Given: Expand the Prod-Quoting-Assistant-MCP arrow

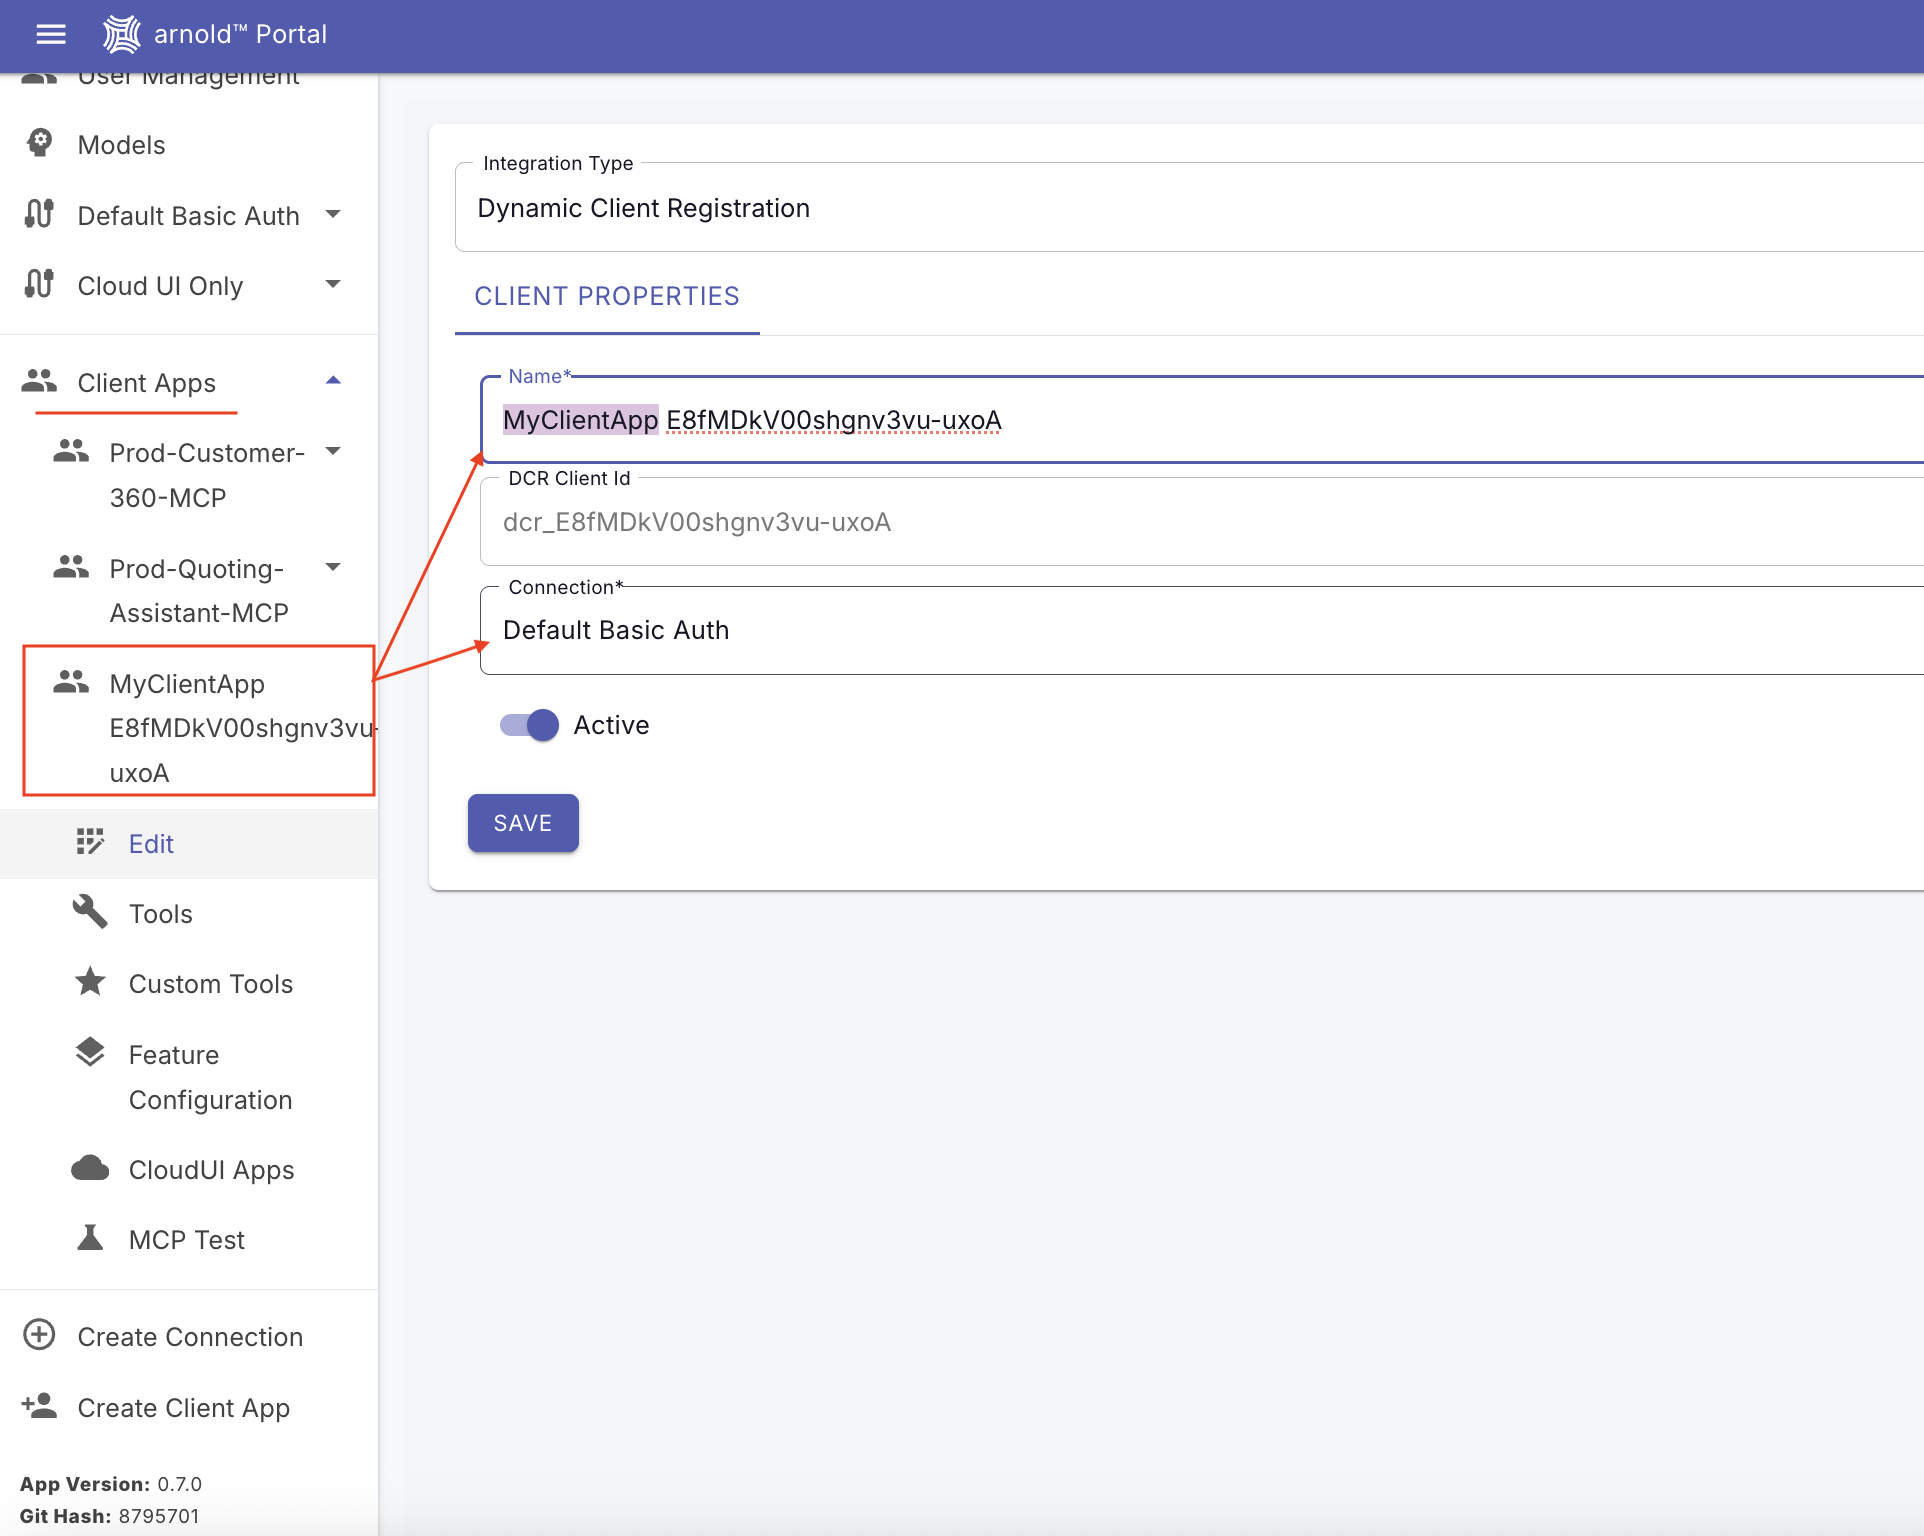Looking at the screenshot, I should 334,567.
